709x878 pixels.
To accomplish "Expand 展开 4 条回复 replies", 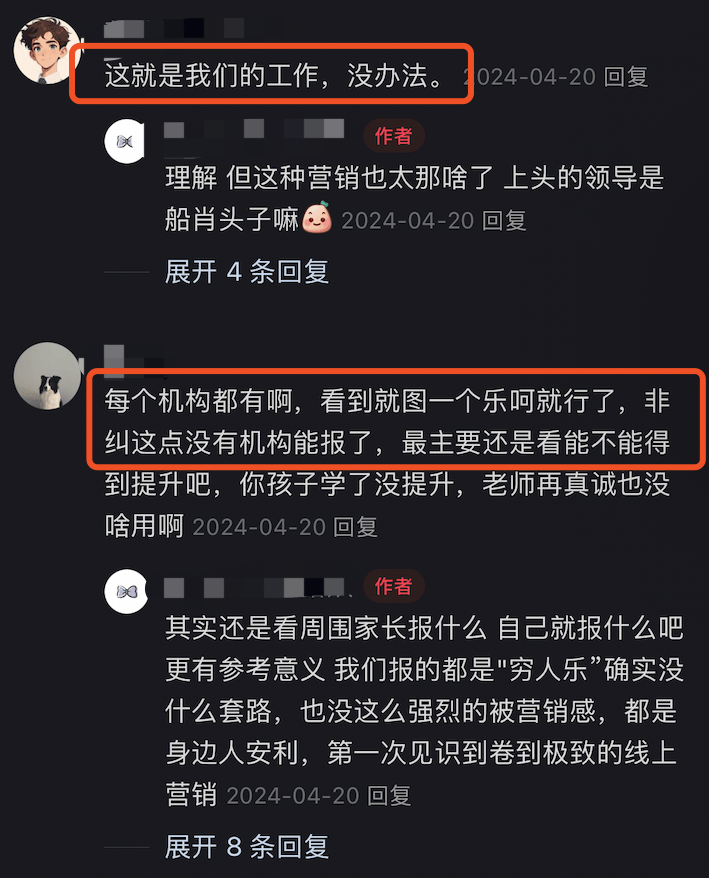I will [x=246, y=272].
